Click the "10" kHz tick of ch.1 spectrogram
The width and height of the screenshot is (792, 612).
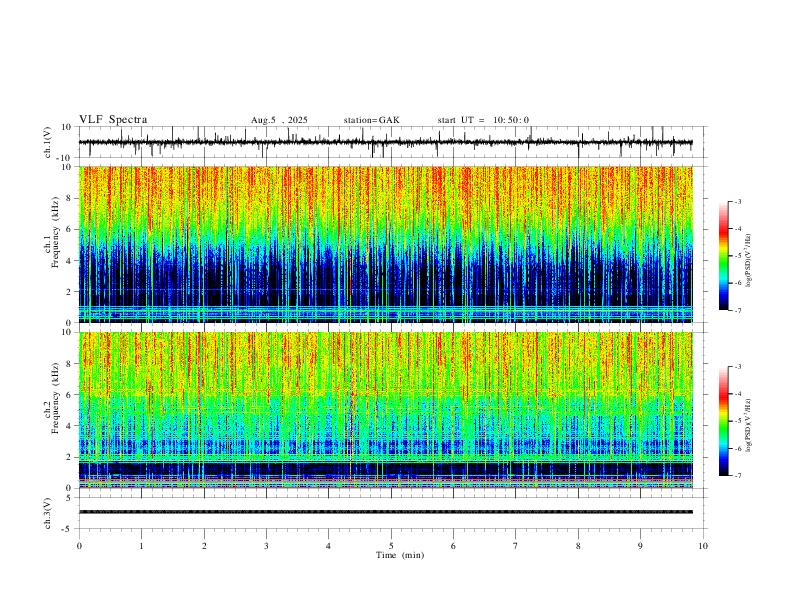tap(67, 167)
